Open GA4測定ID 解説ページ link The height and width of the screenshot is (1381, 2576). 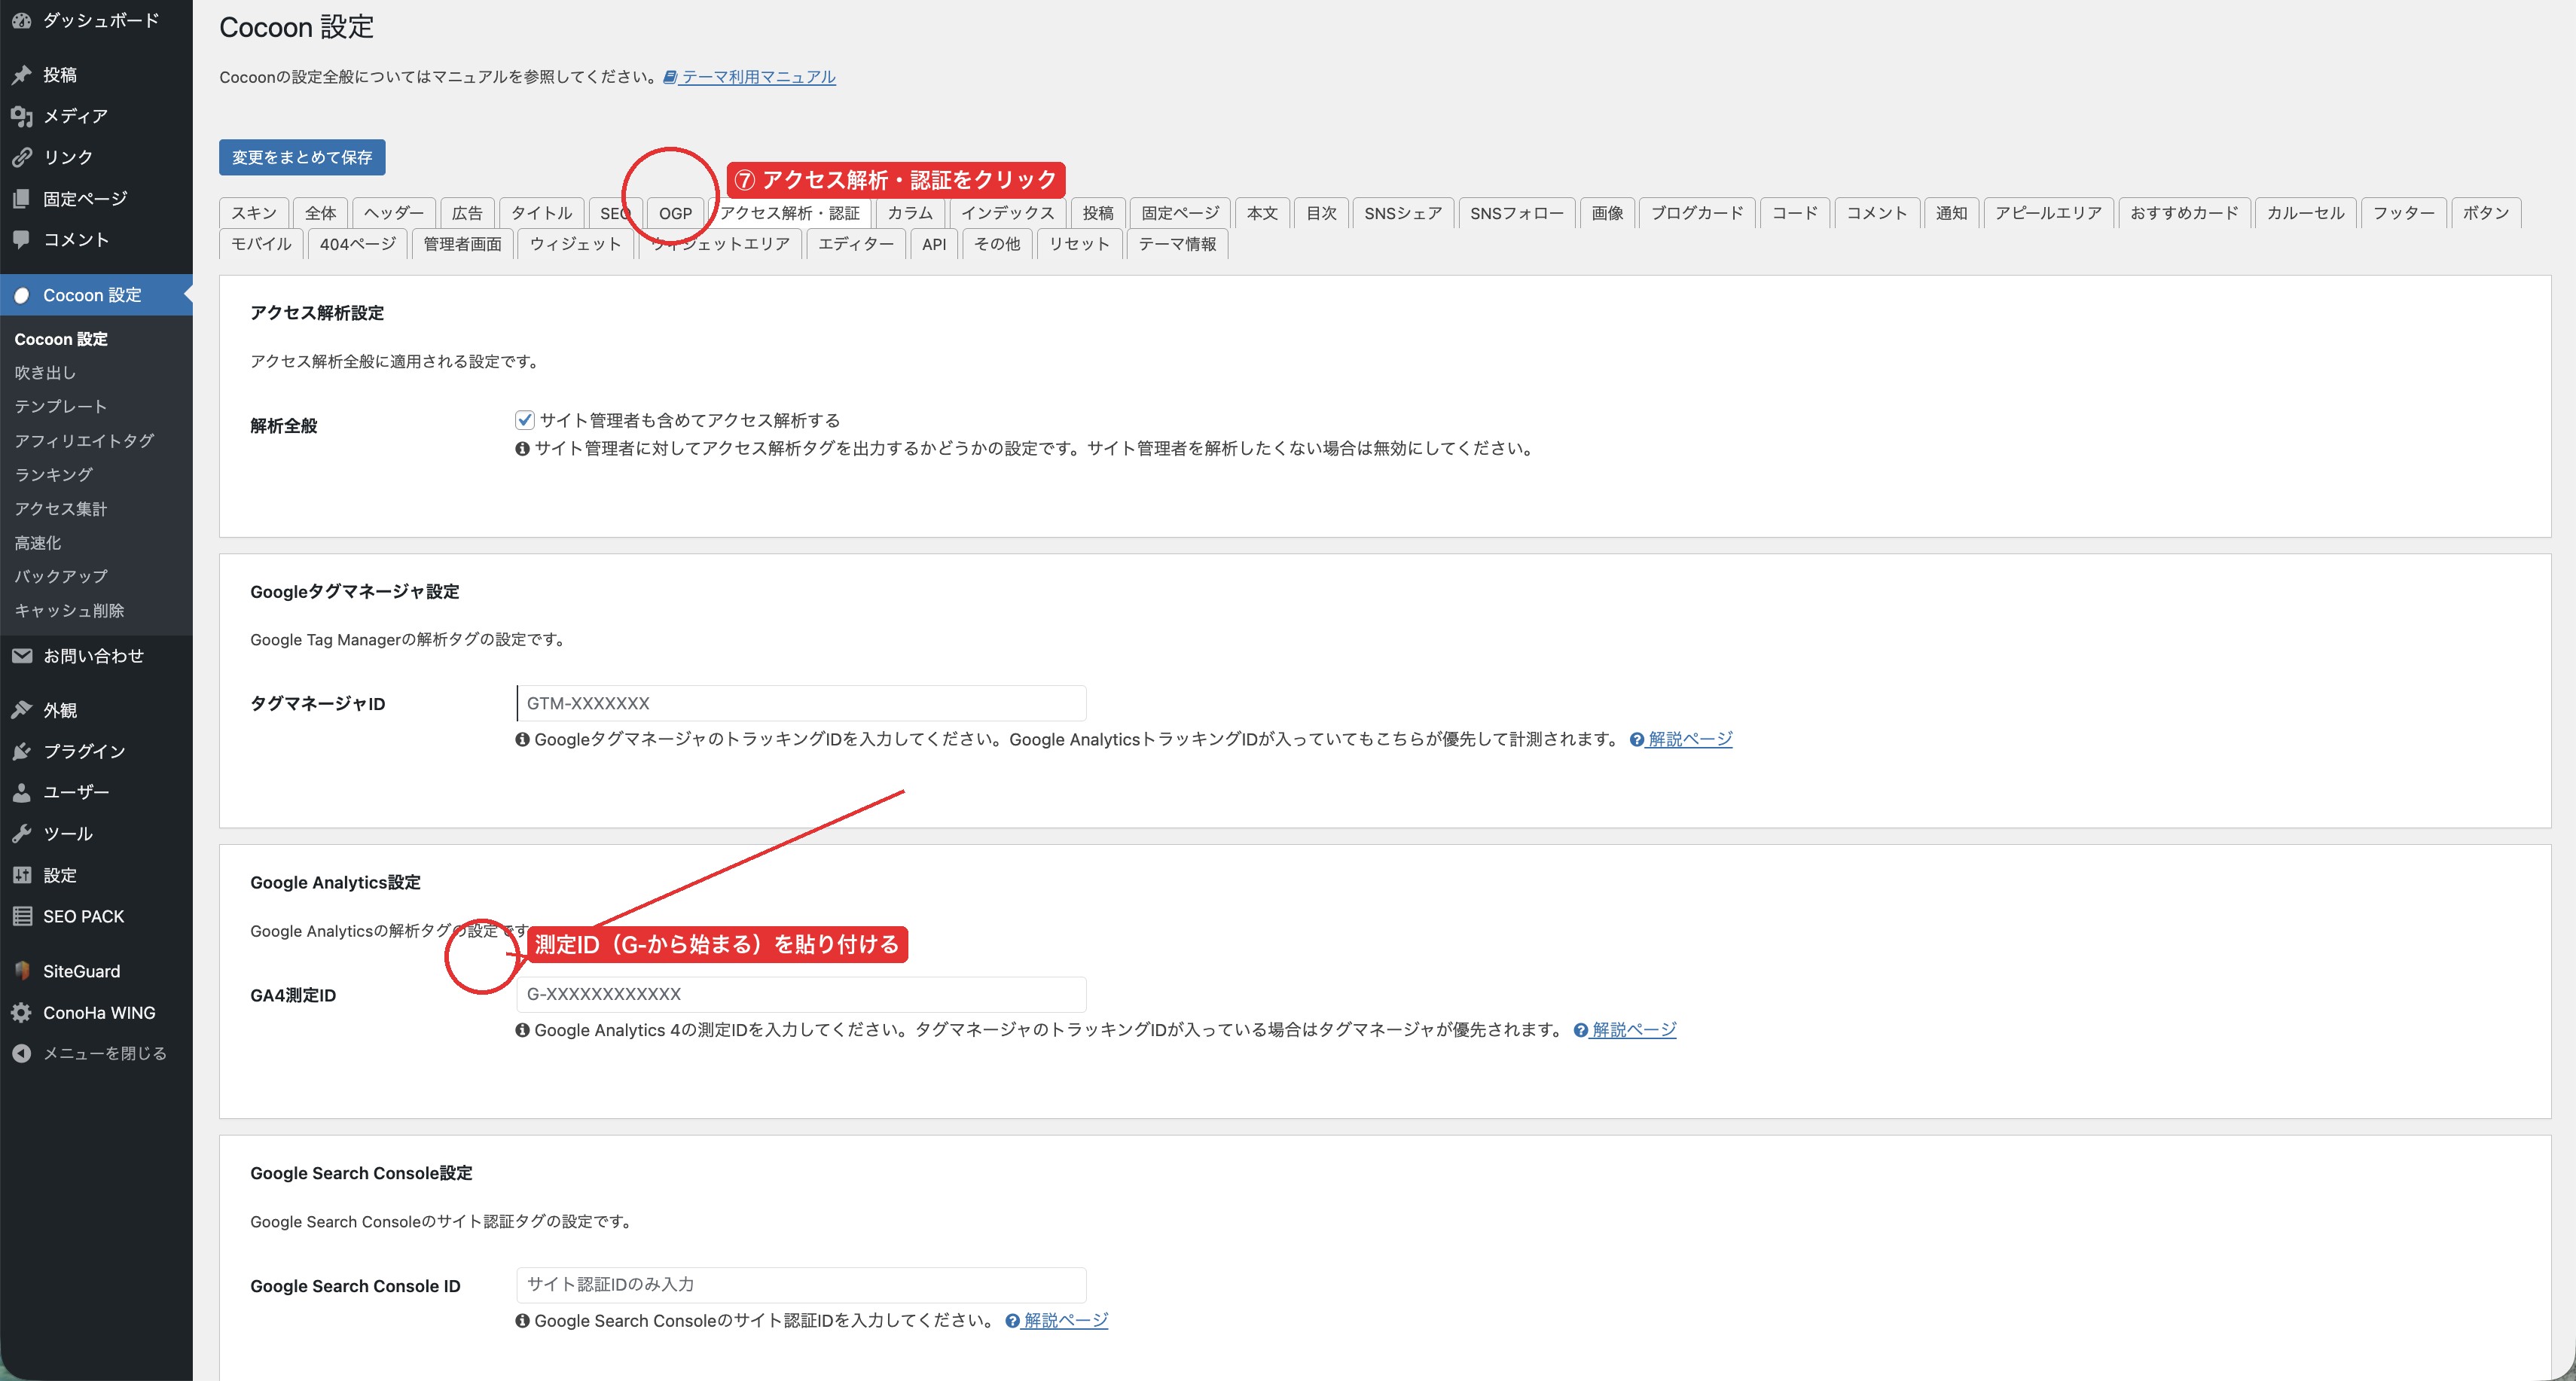click(x=1634, y=1029)
